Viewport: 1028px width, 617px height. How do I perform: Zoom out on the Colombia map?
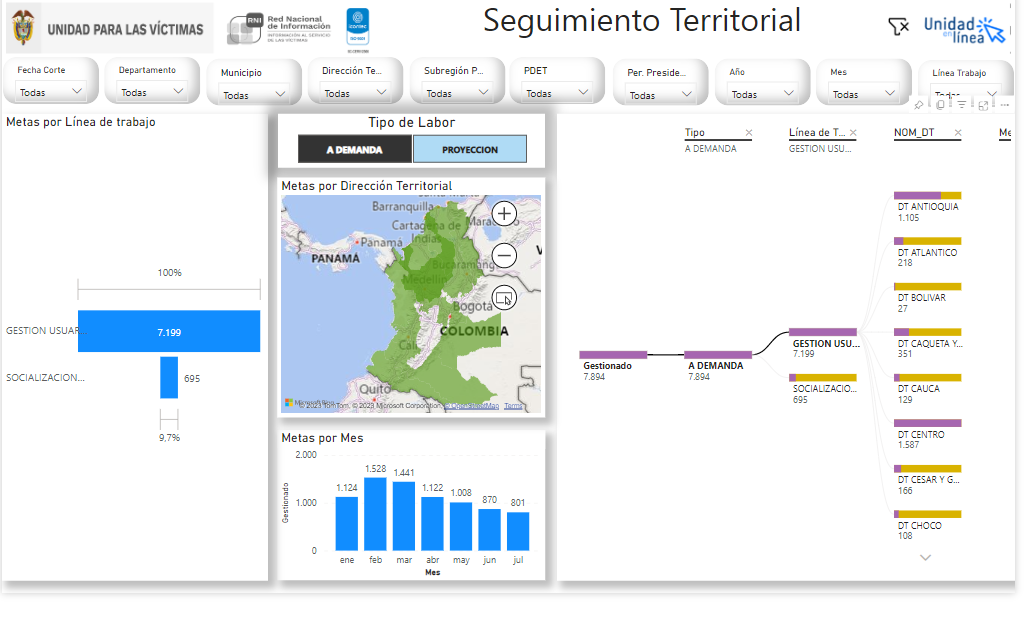(504, 256)
